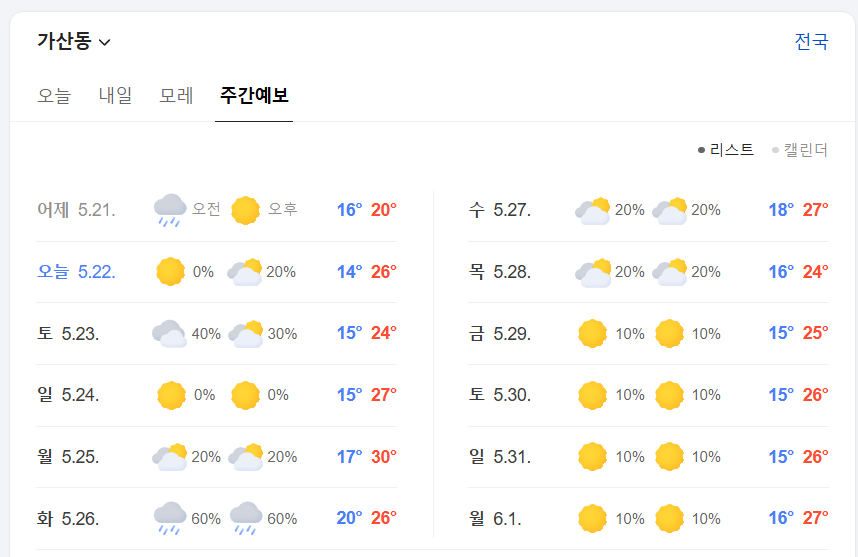
Task: Click Friday 5.29 afternoon sun icon
Action: pos(669,333)
